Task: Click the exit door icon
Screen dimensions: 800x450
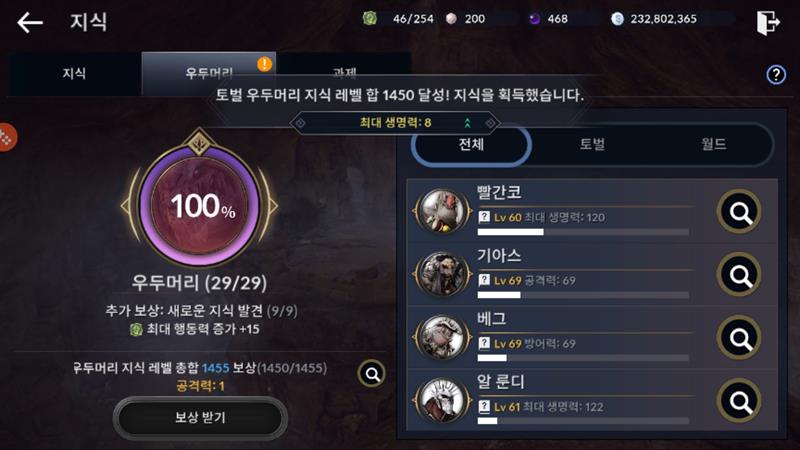Action: tap(767, 22)
